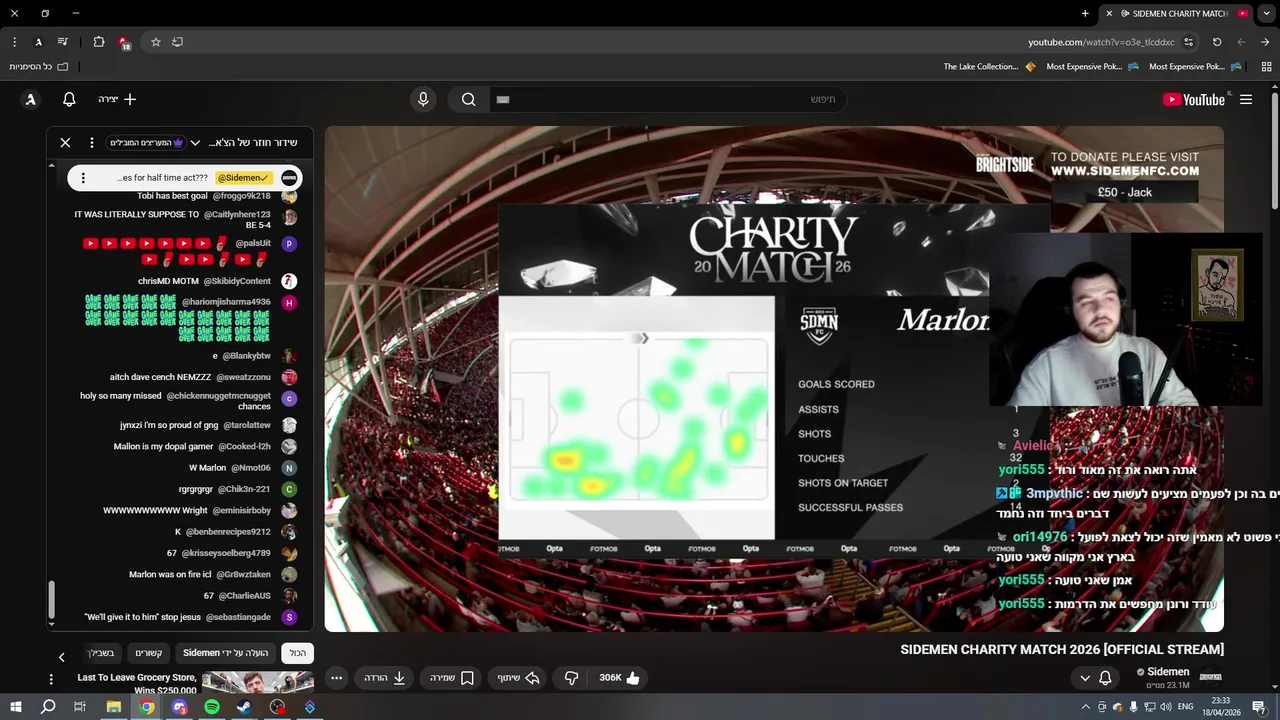
Task: Open more video actions ellipsis
Action: coord(337,678)
